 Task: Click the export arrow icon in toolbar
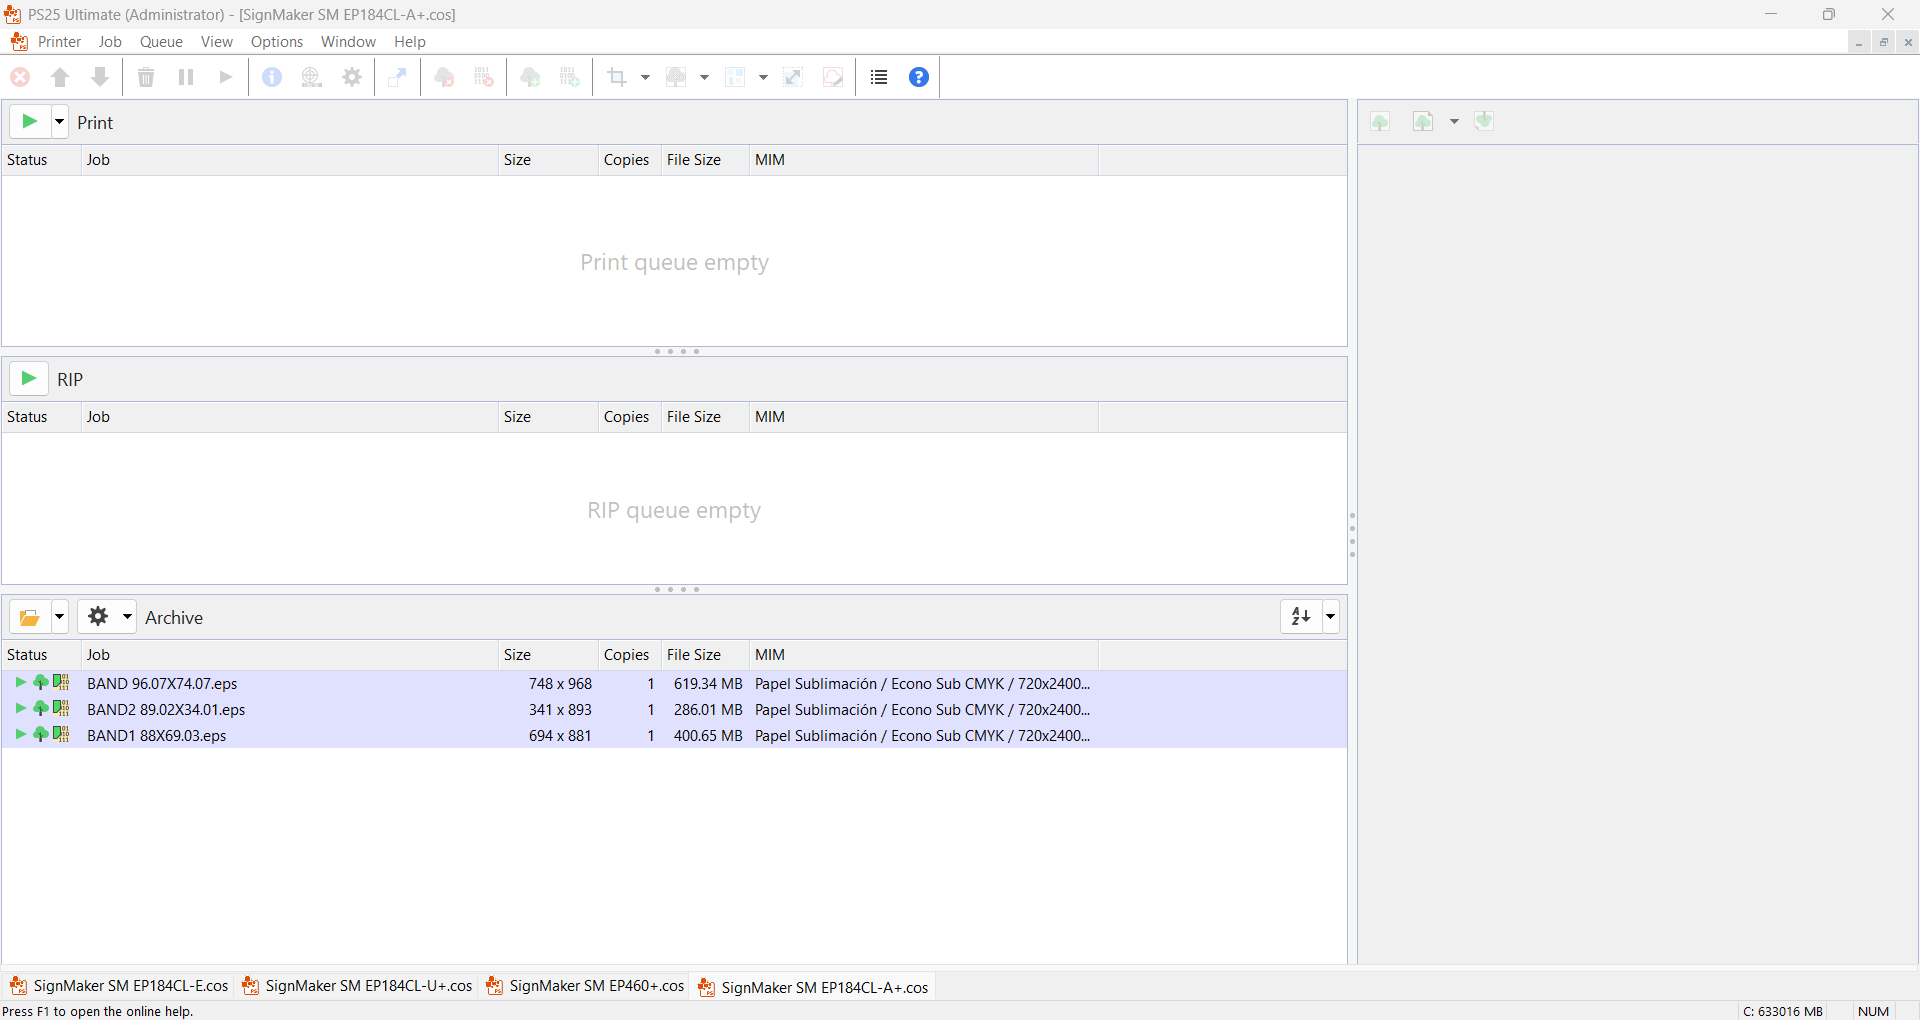[x=397, y=77]
